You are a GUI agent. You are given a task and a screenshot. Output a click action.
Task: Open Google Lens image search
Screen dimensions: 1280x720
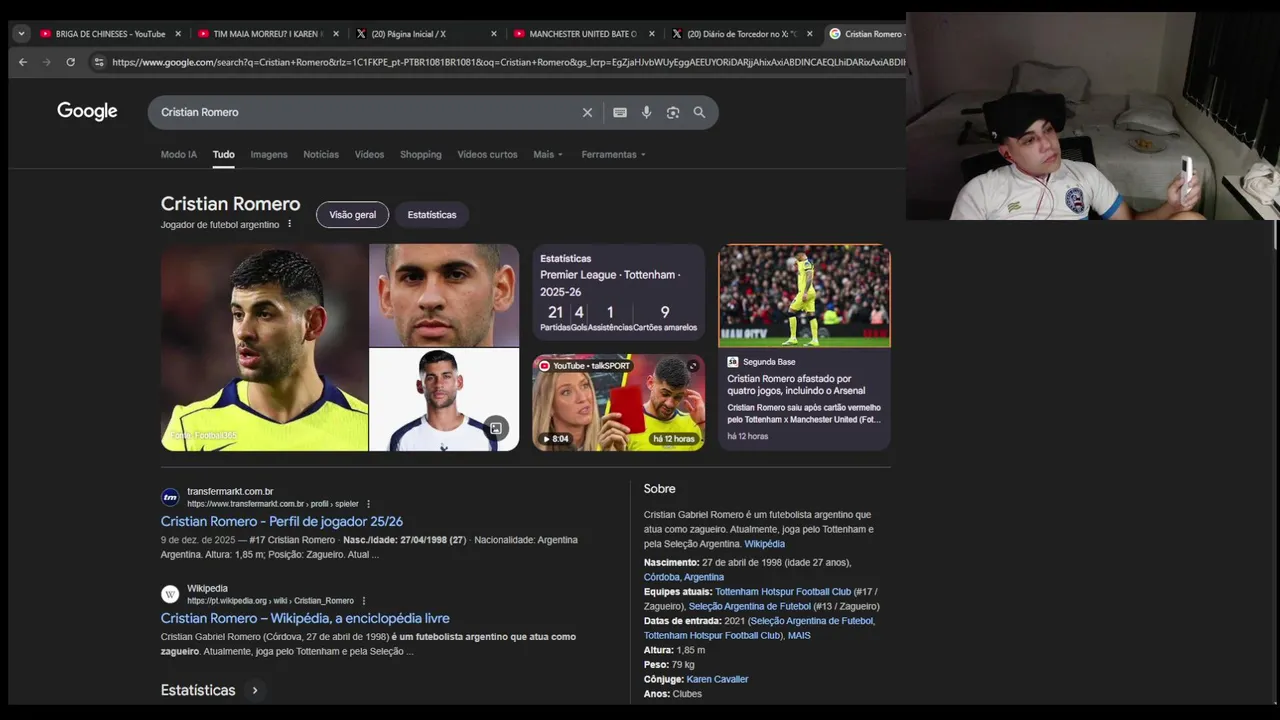pos(673,112)
